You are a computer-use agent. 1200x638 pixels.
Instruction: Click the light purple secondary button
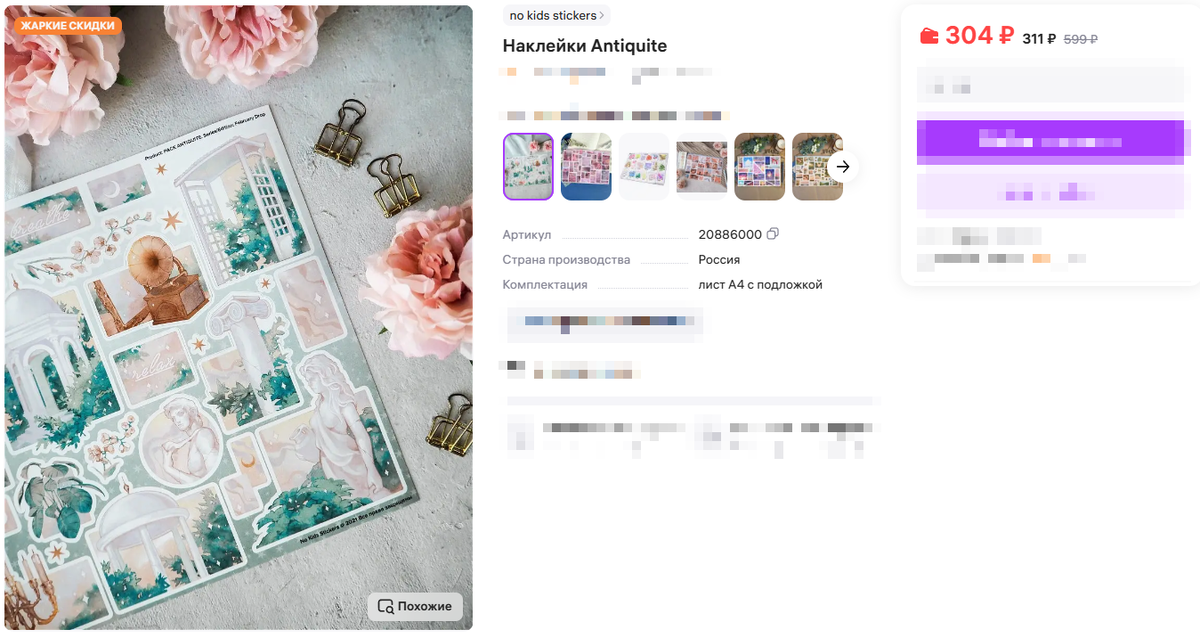click(x=1050, y=192)
